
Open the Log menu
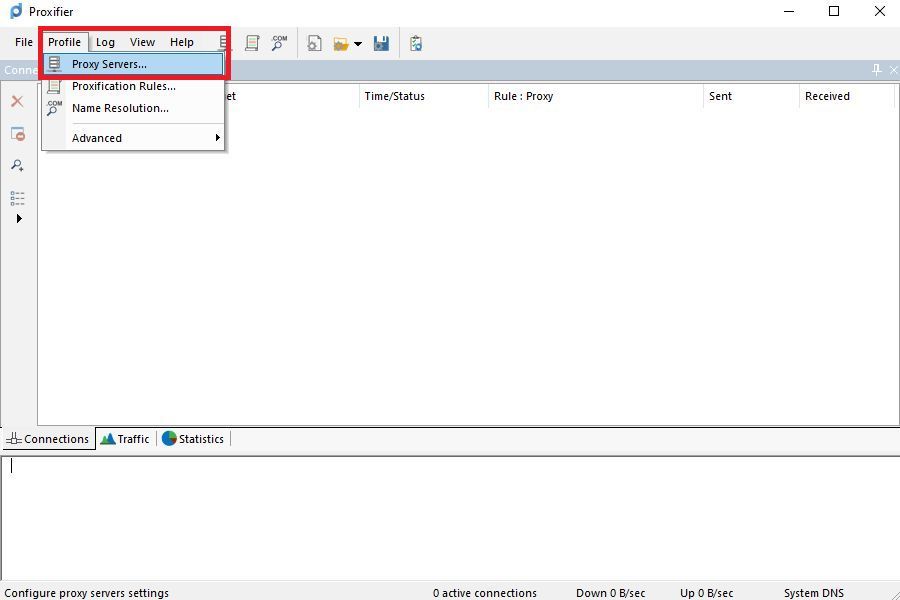point(105,42)
